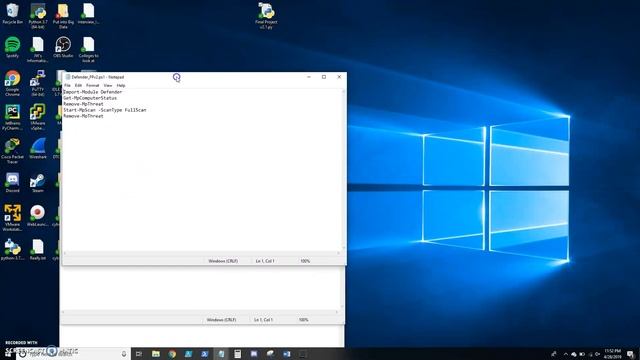Screen dimensions: 640x360
Task: Open the PuTTY (64-bit) desktop shortcut
Action: tap(38, 83)
